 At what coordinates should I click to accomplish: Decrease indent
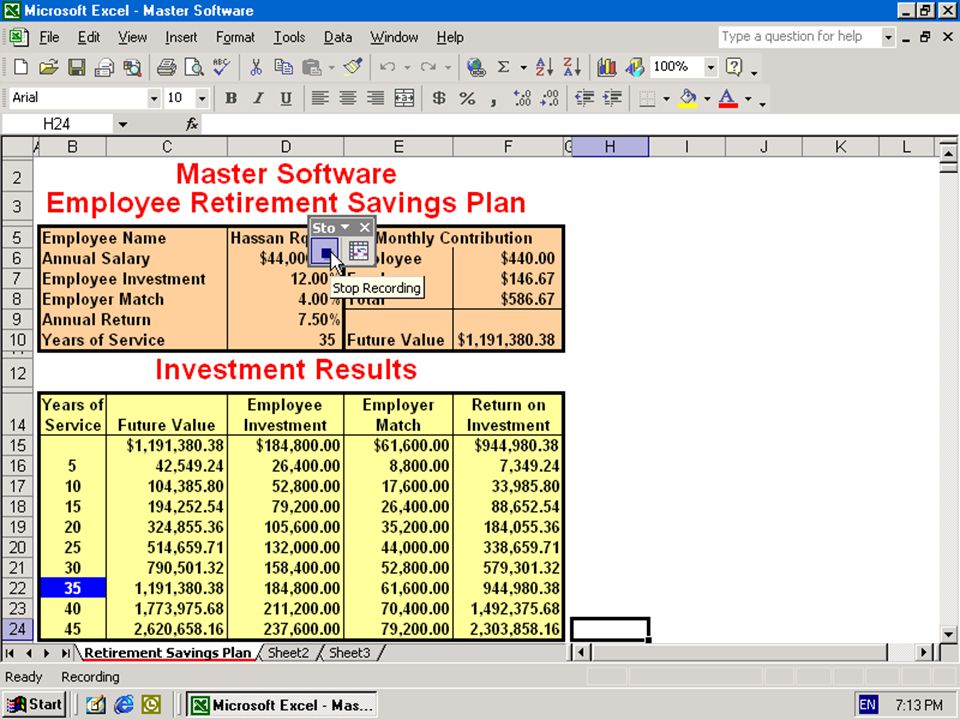pos(585,98)
